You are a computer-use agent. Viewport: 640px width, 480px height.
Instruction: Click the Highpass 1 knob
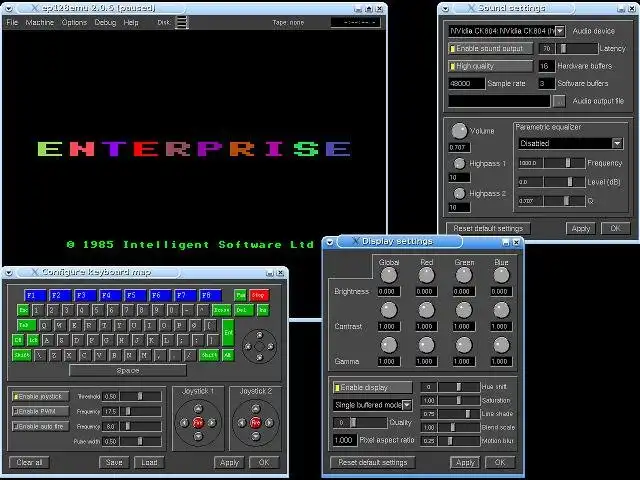tap(459, 163)
